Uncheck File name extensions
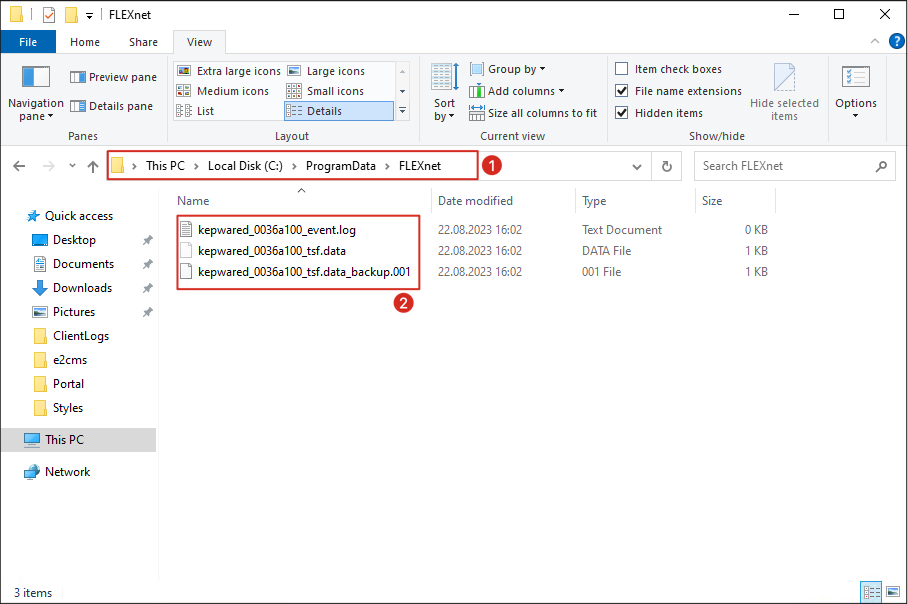Image resolution: width=908 pixels, height=604 pixels. pos(621,91)
